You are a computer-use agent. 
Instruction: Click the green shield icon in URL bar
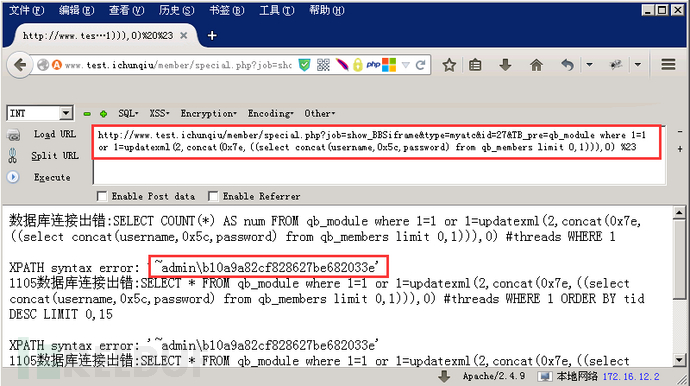click(304, 65)
